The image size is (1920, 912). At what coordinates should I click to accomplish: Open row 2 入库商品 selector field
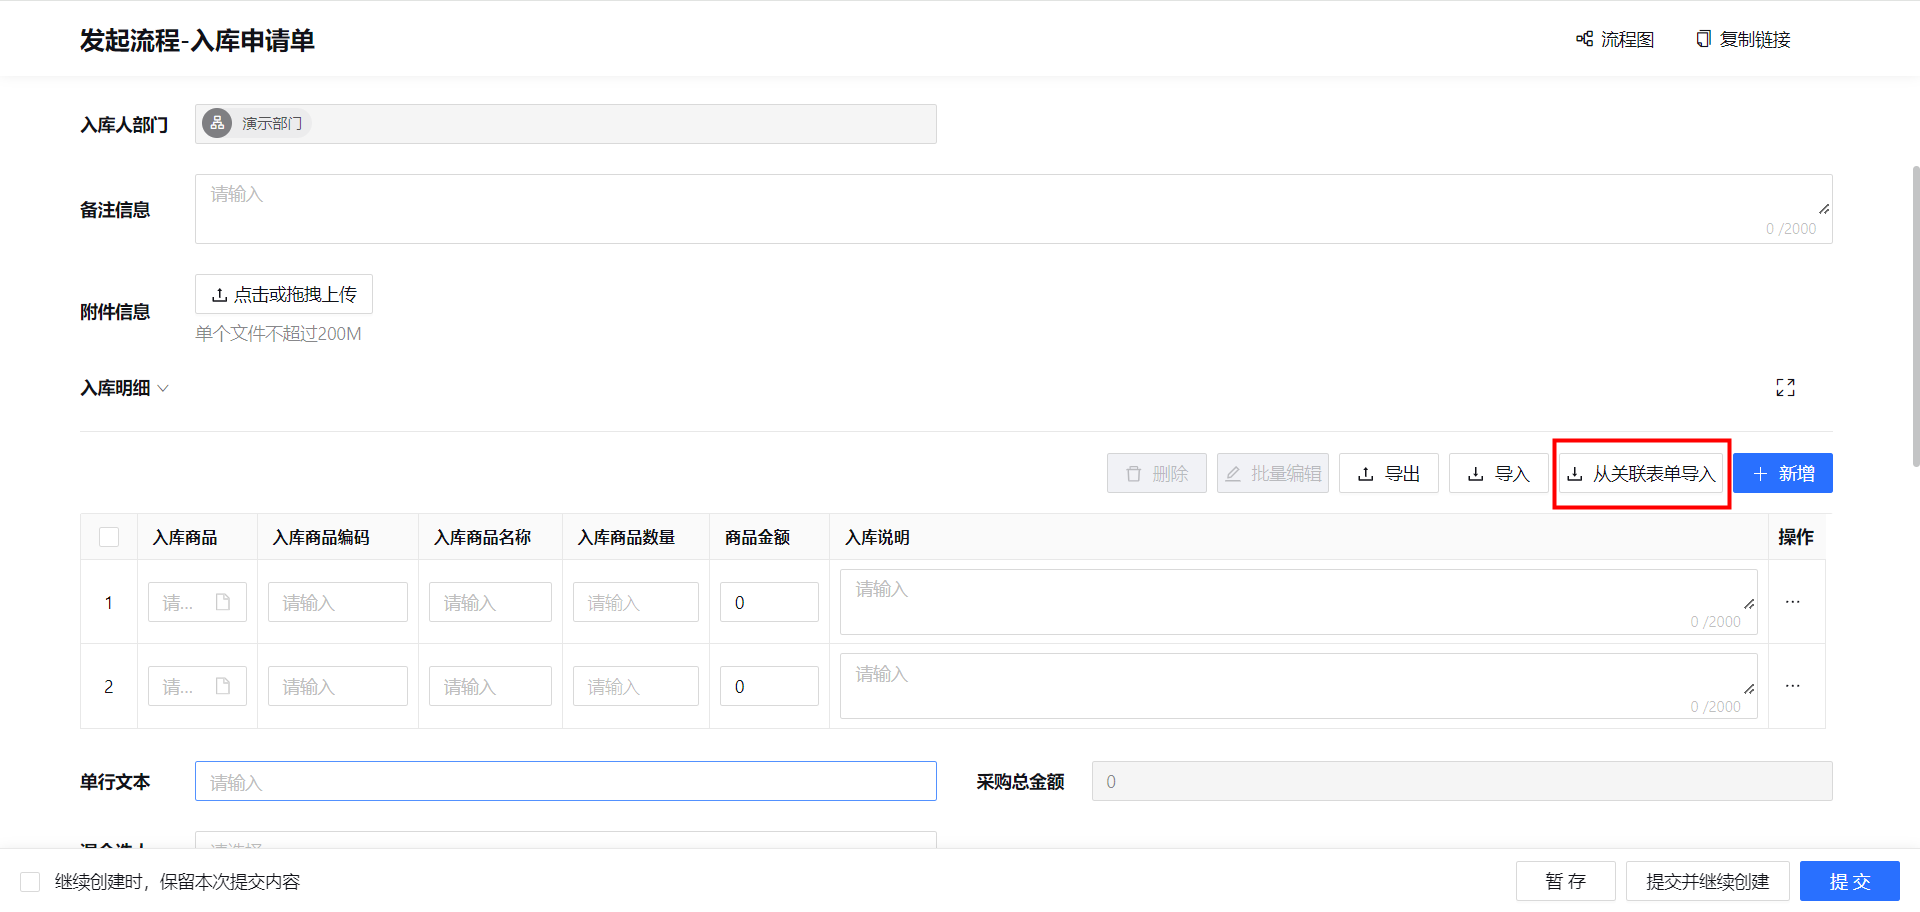click(x=197, y=686)
